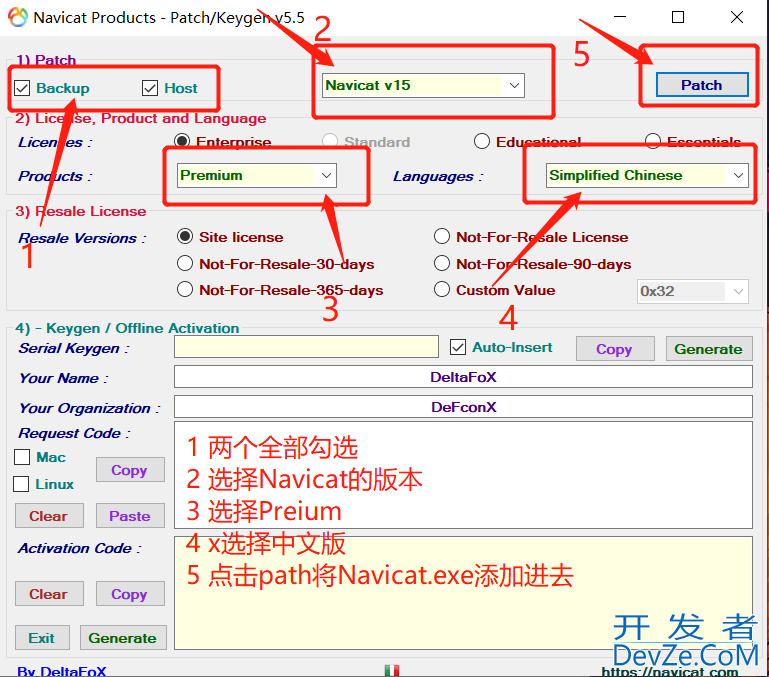This screenshot has width=769, height=677.
Task: Generate the activation code
Action: (123, 638)
